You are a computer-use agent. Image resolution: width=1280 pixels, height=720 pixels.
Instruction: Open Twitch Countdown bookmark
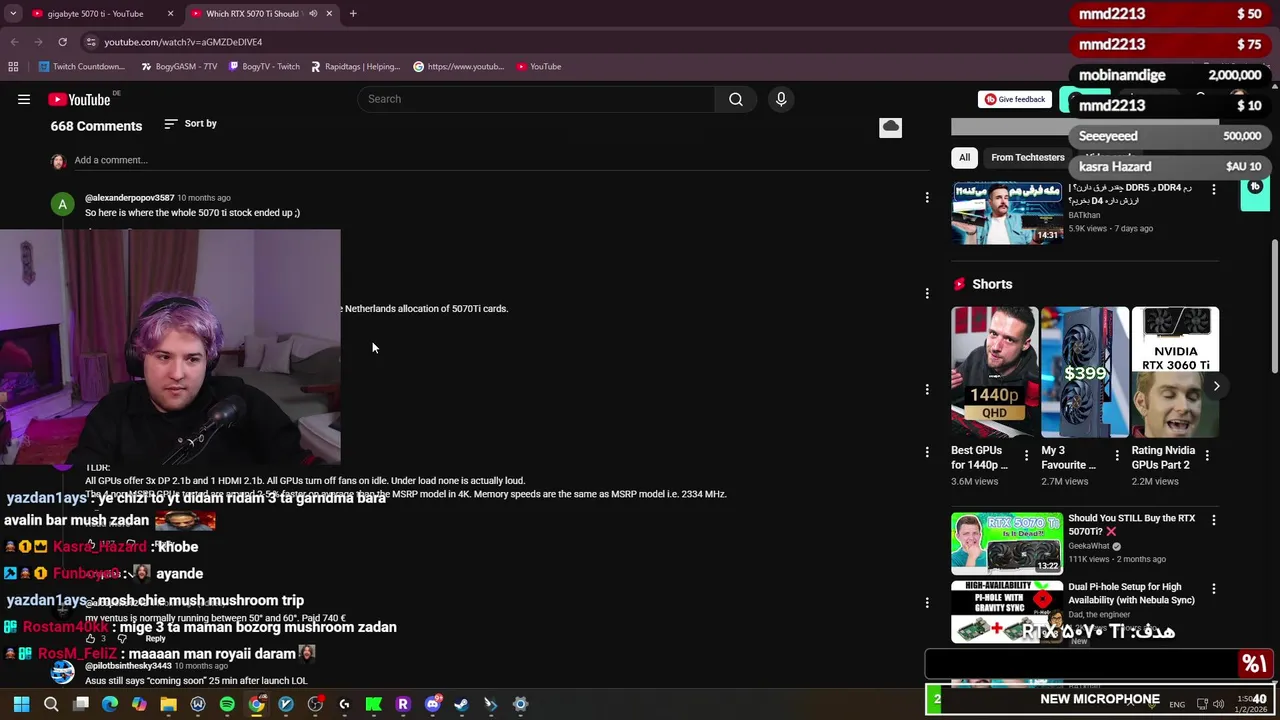click(82, 67)
